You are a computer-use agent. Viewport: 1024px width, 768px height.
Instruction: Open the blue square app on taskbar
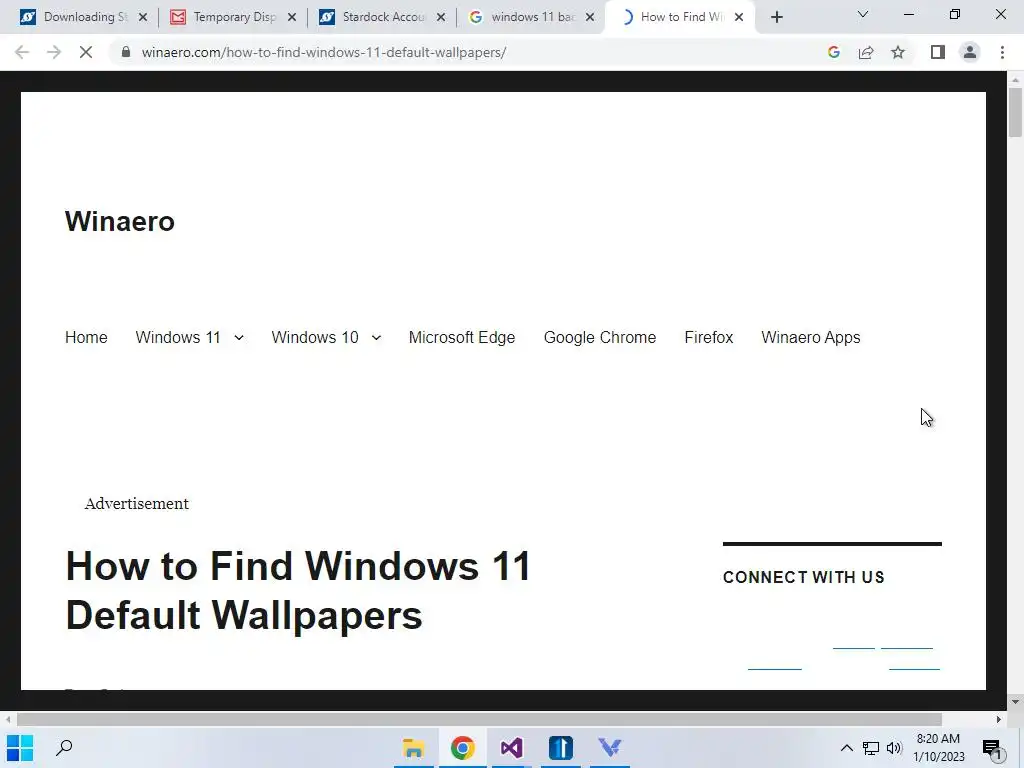560,748
